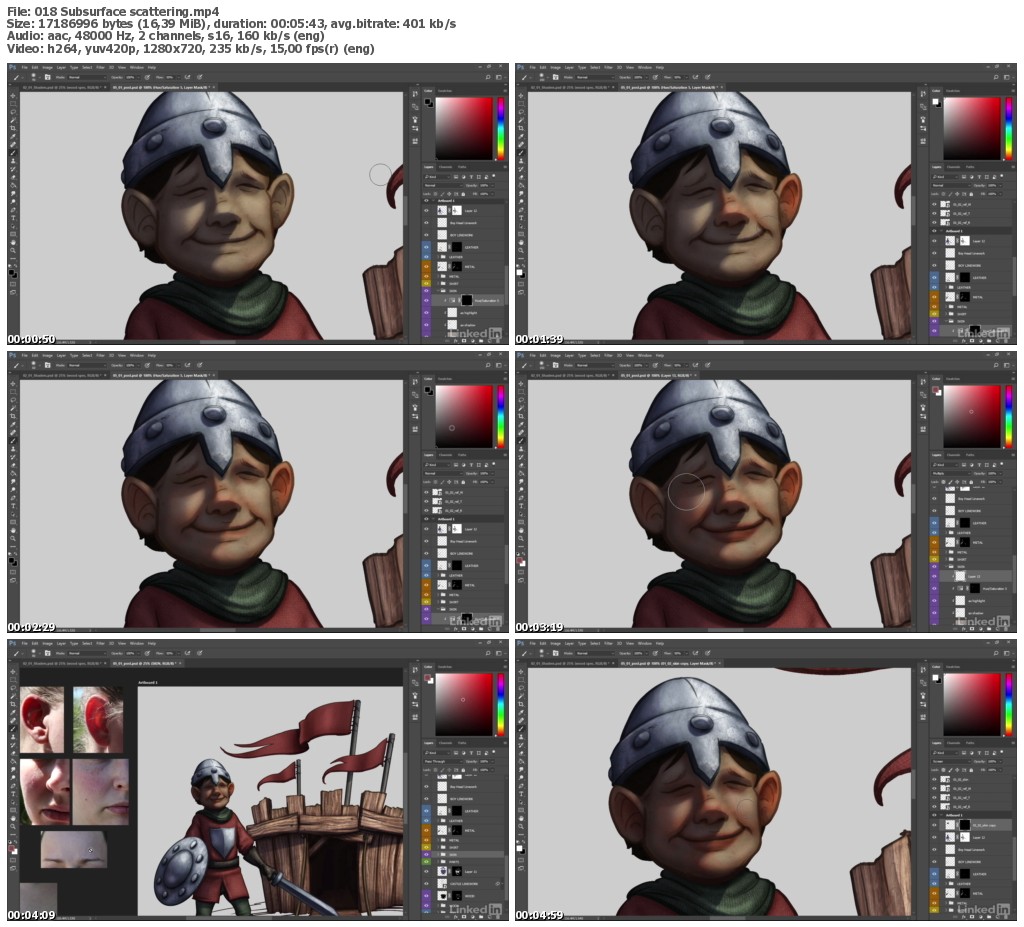Open the Multiply blend mode dropdown in the 00:03:19 frame
Image resolution: width=1024 pixels, height=927 pixels.
pos(951,474)
